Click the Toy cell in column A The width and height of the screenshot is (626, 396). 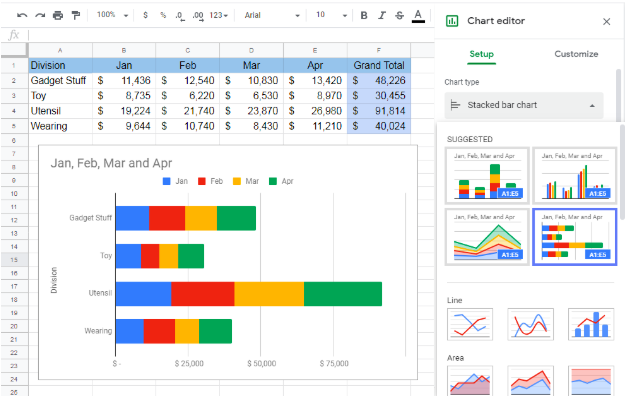60,96
